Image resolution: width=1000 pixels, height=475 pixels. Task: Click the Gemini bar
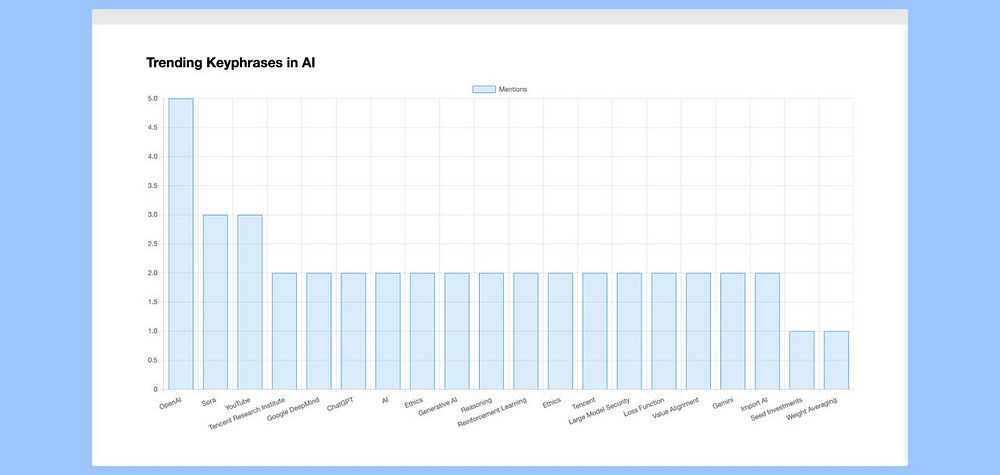732,331
